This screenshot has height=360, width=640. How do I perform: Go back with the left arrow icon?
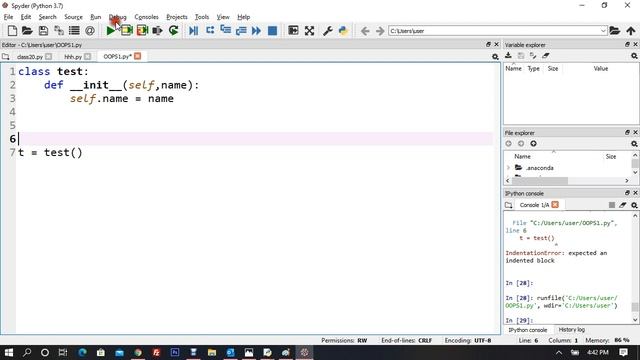click(x=365, y=31)
